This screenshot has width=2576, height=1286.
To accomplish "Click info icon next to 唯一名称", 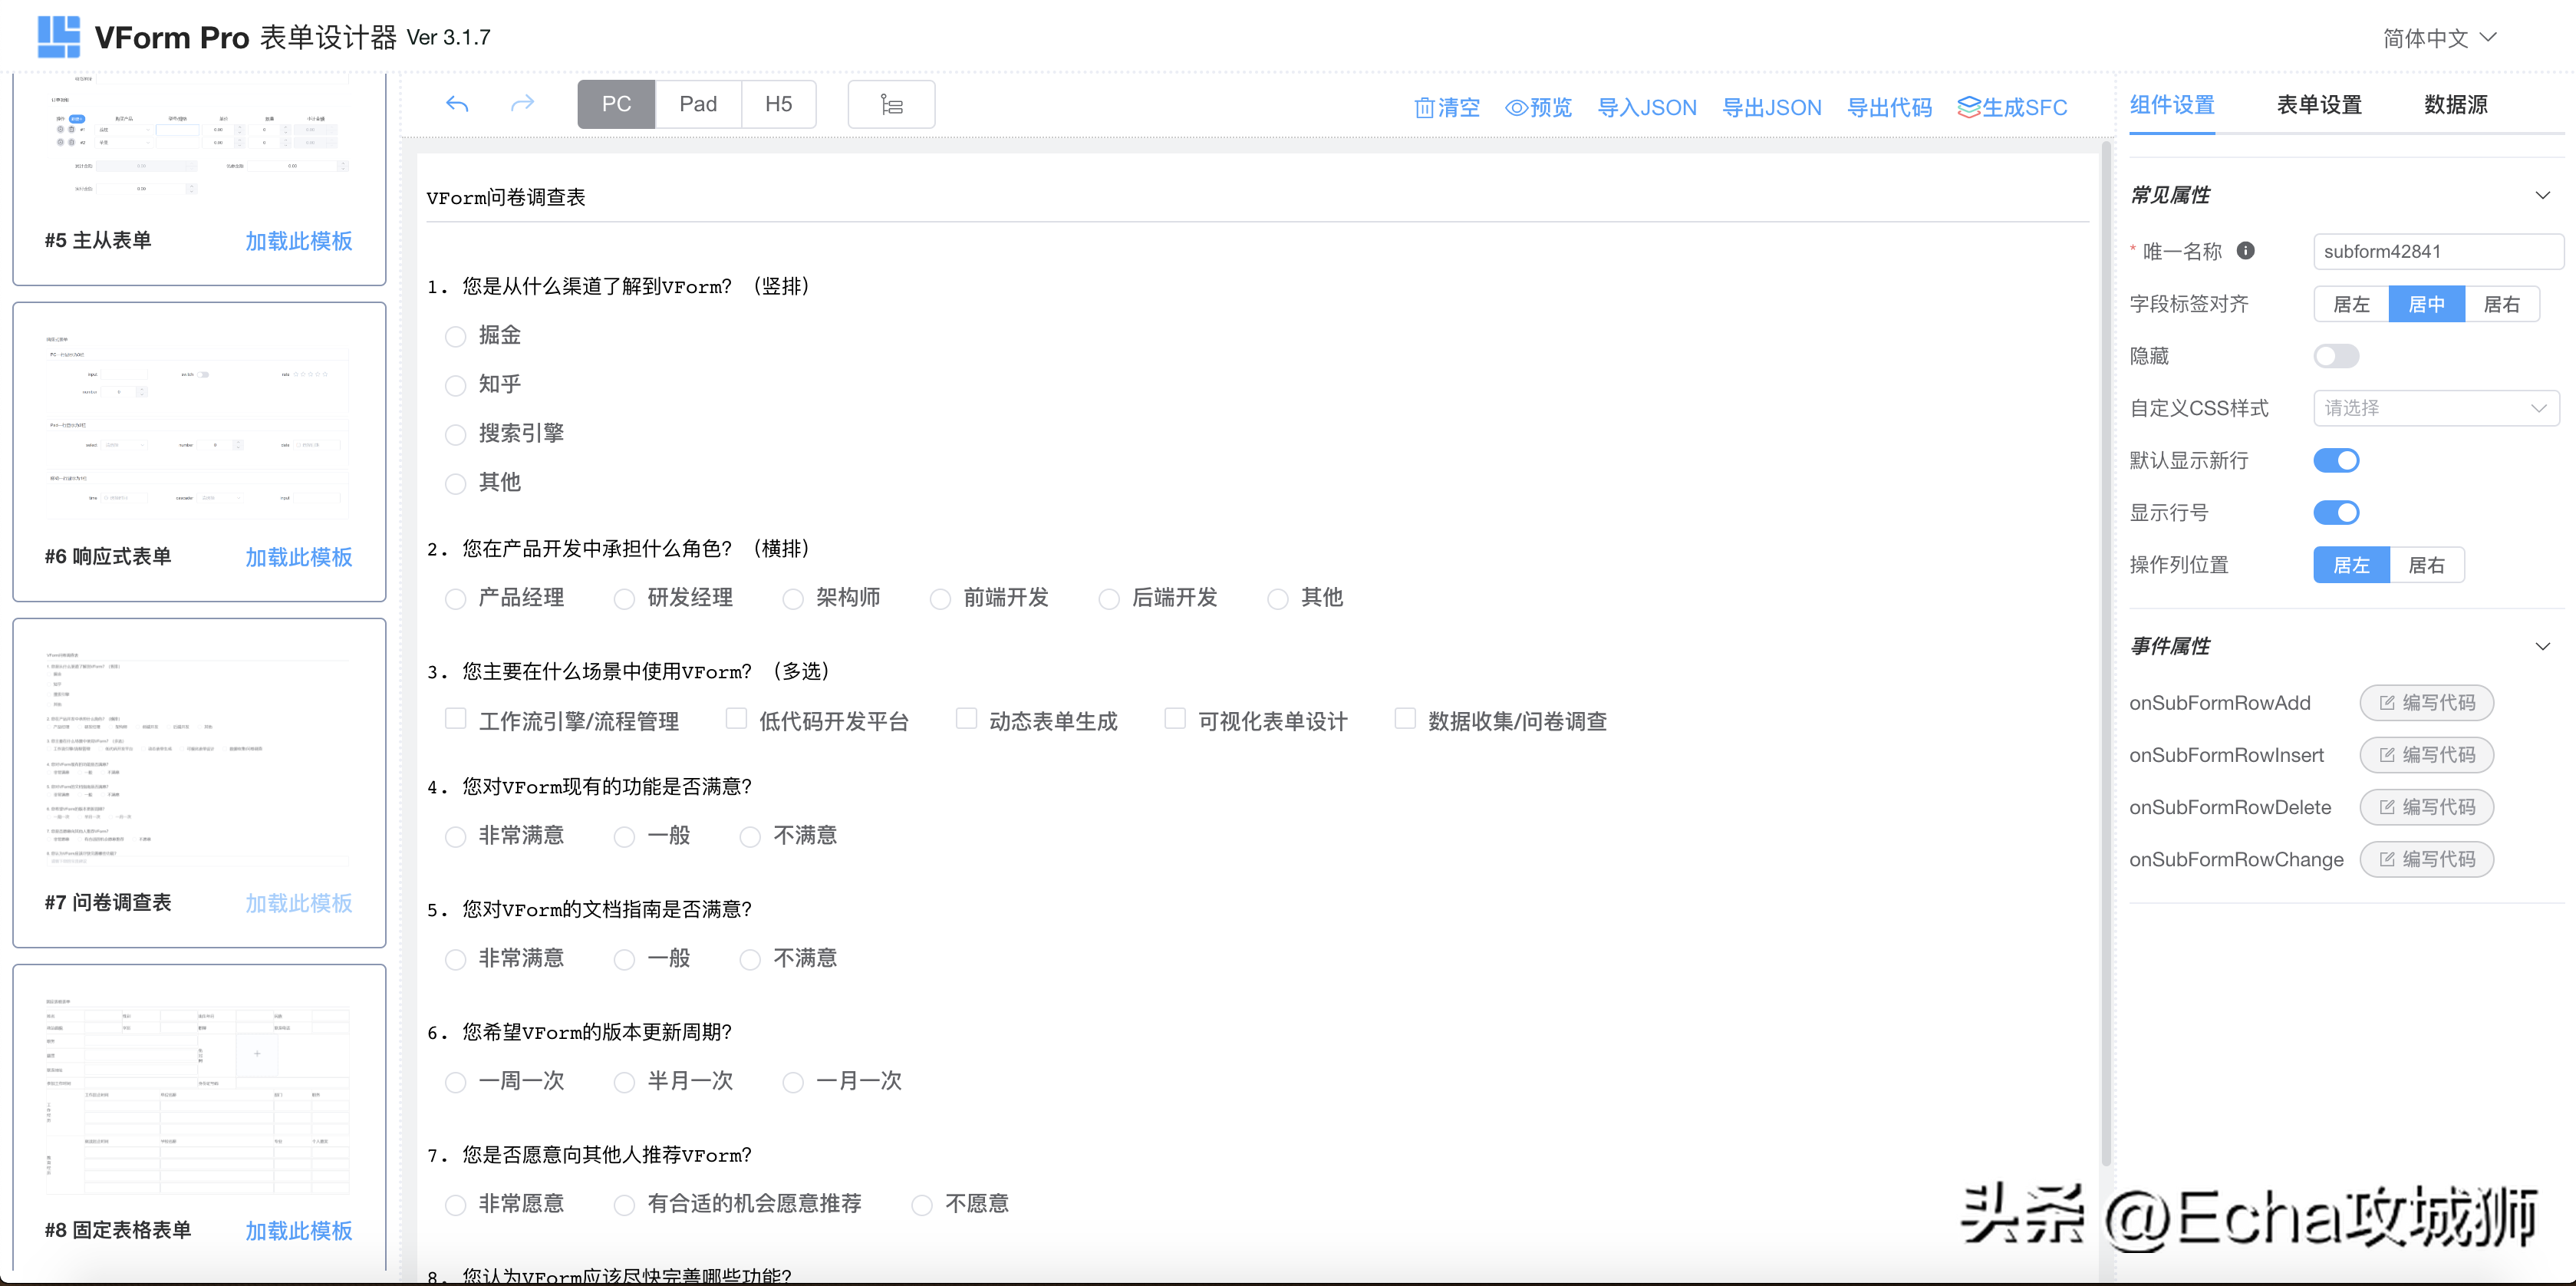I will coord(2245,251).
